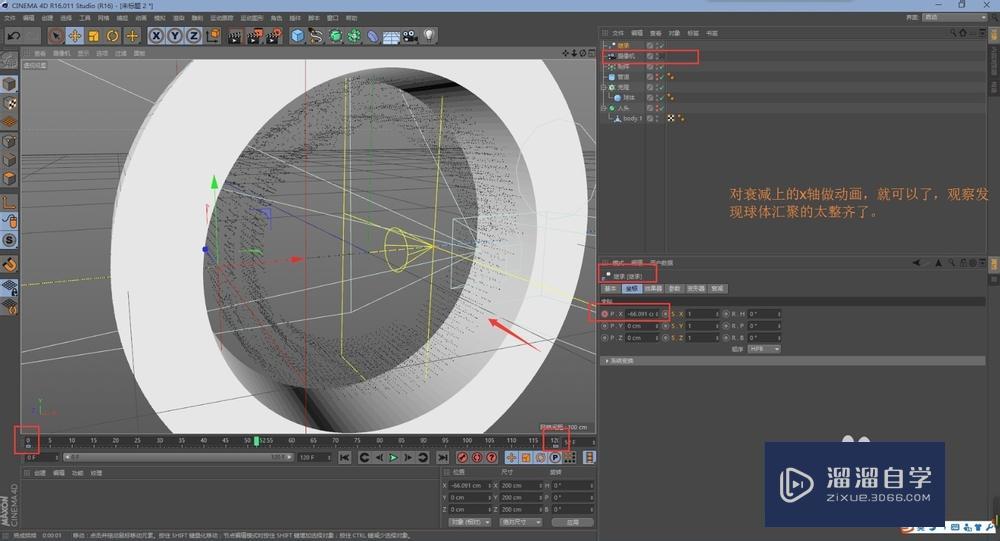Open the 绝对尺寸 size dropdown

coord(520,522)
